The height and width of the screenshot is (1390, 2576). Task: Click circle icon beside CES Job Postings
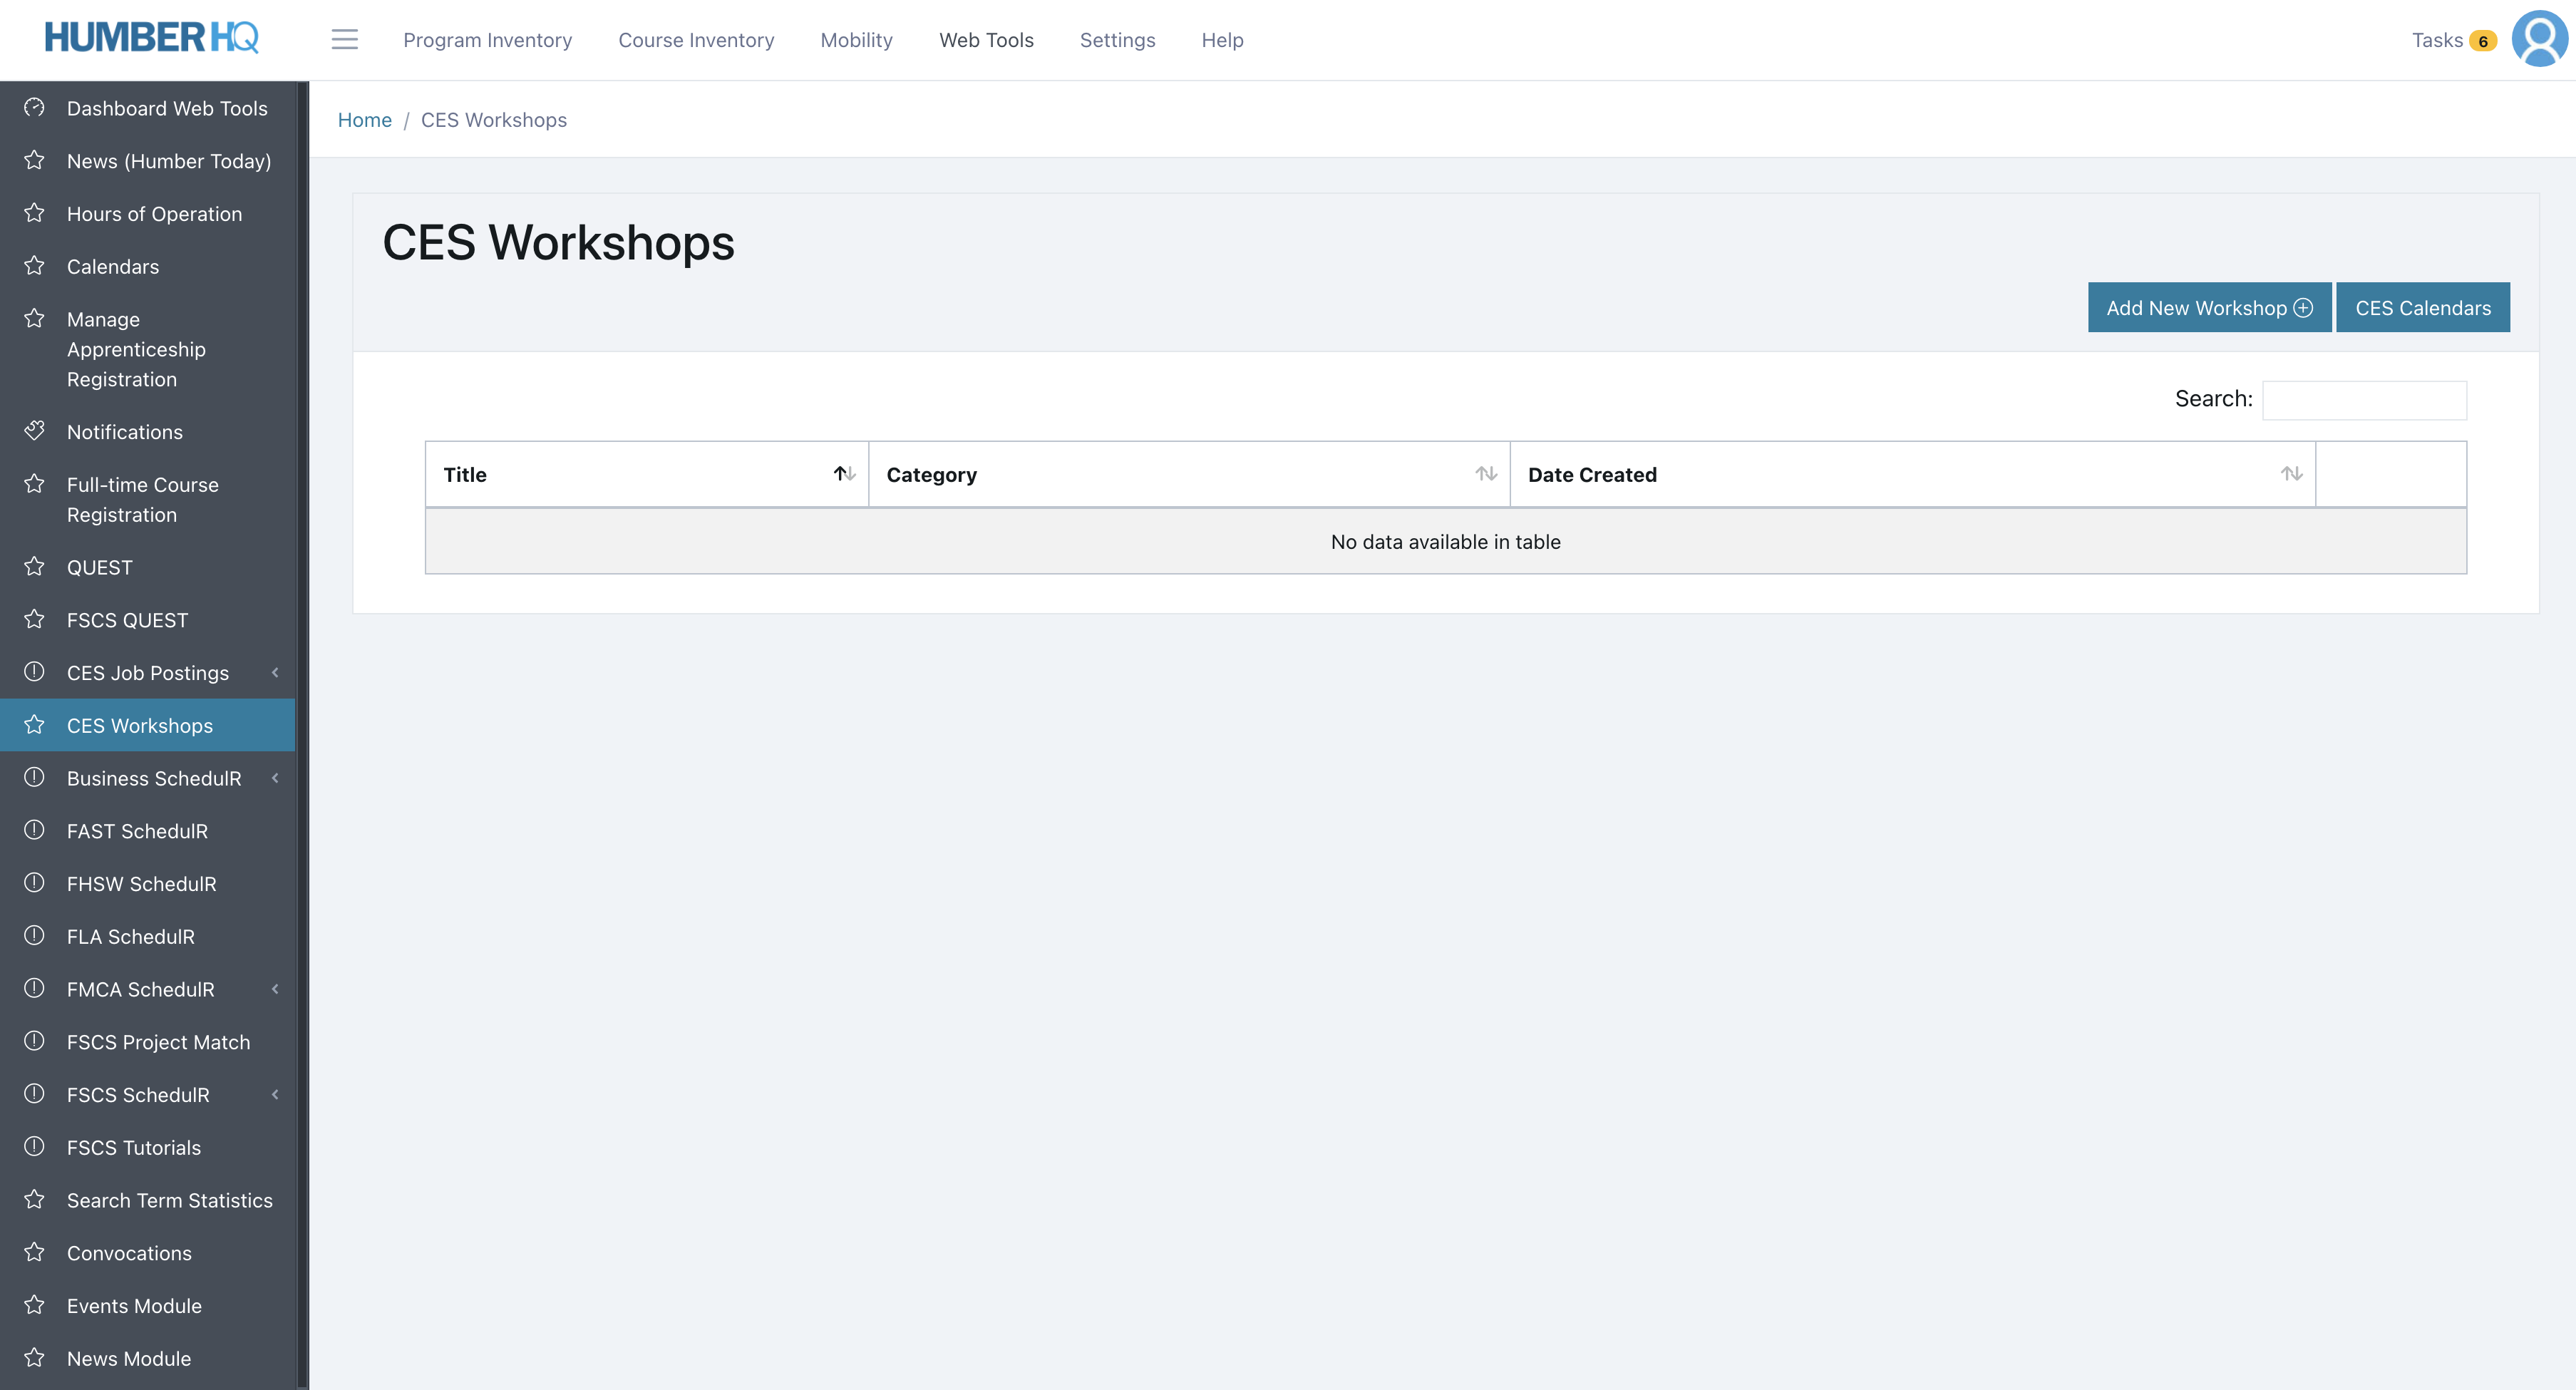tap(34, 672)
